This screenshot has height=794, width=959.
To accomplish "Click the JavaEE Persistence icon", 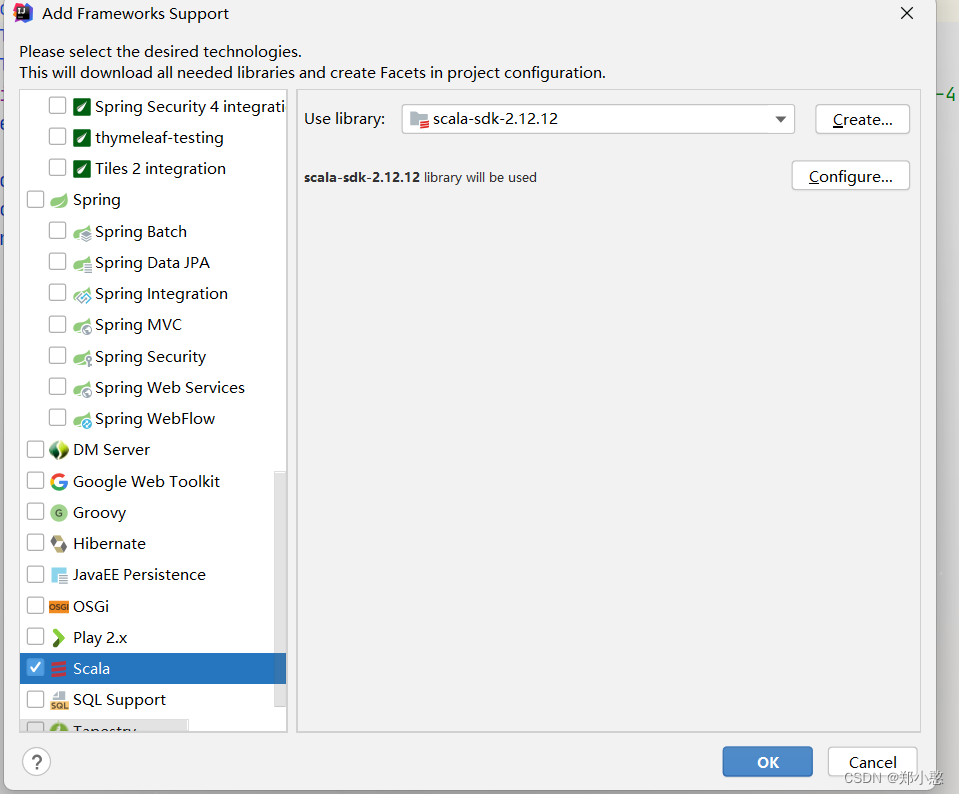I will pyautogui.click(x=59, y=575).
